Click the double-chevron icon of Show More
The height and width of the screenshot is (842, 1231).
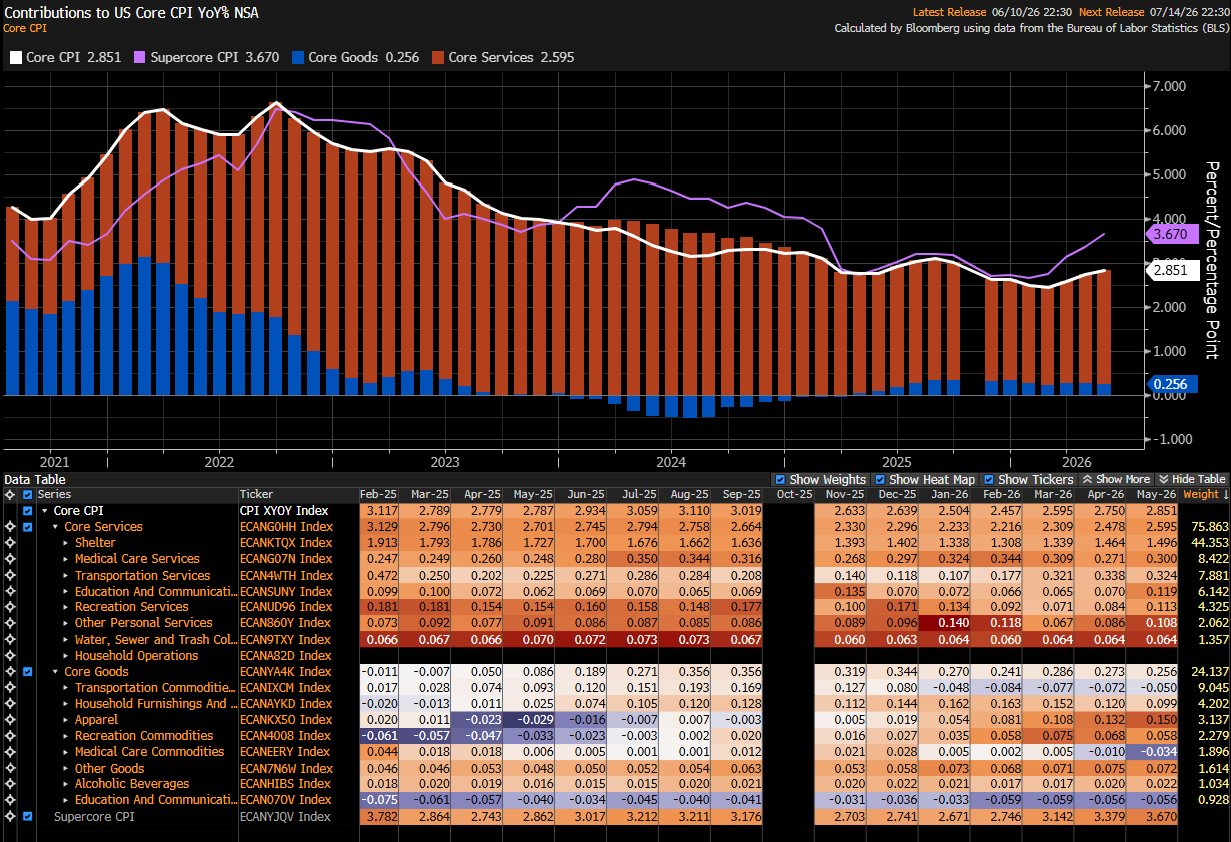[x=1087, y=480]
